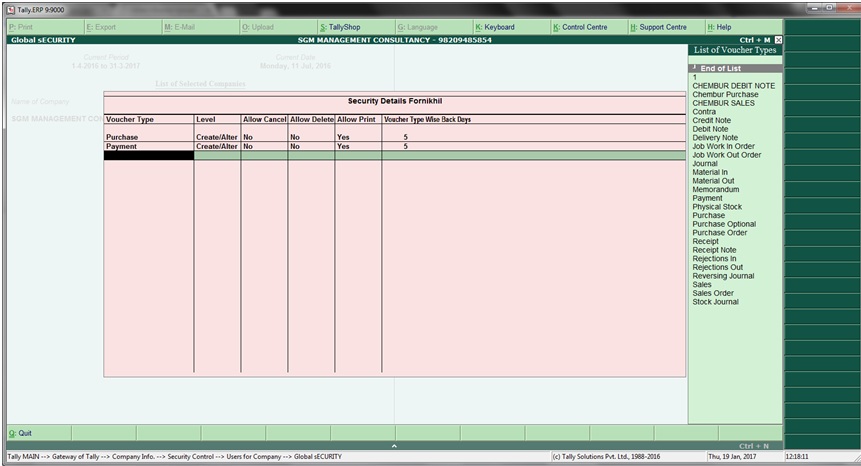This screenshot has width=861, height=466.
Task: Choose End of List option
Action: (722, 68)
